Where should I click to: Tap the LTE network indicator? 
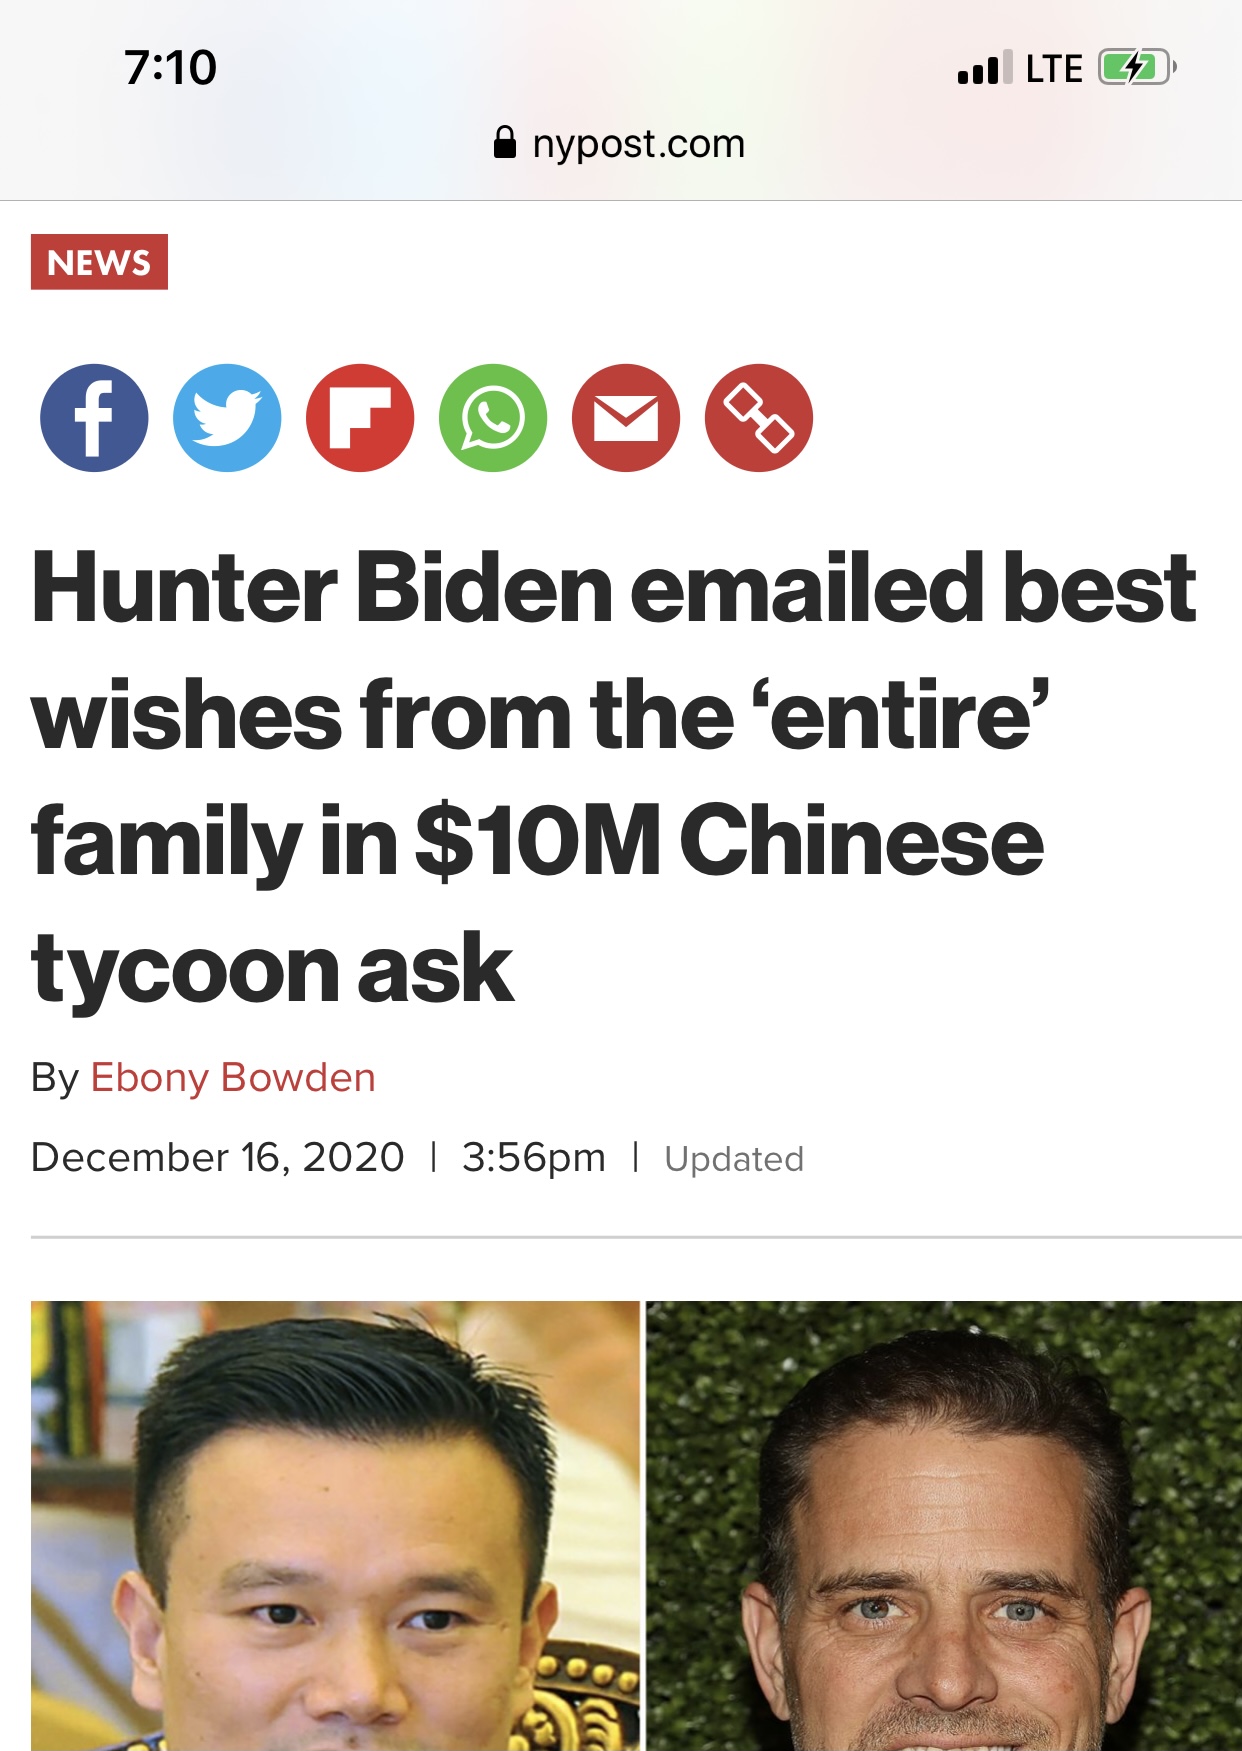pyautogui.click(x=1054, y=69)
